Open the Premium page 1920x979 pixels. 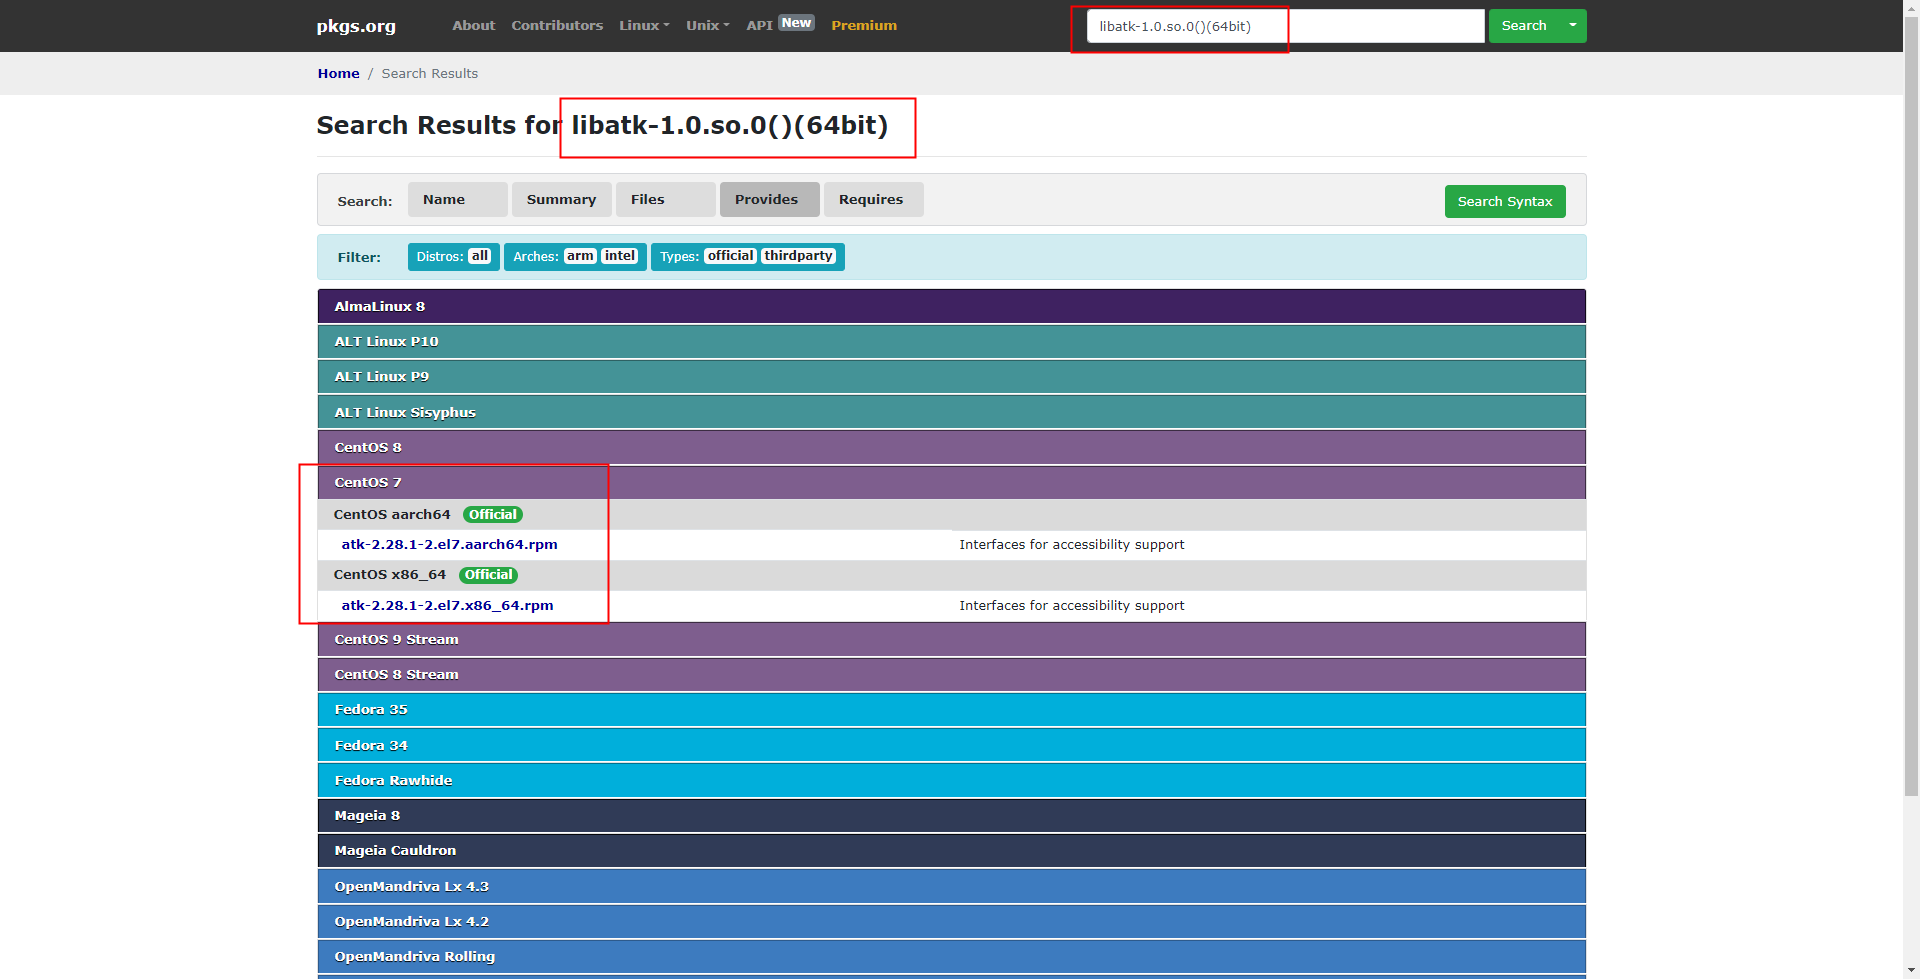[864, 25]
